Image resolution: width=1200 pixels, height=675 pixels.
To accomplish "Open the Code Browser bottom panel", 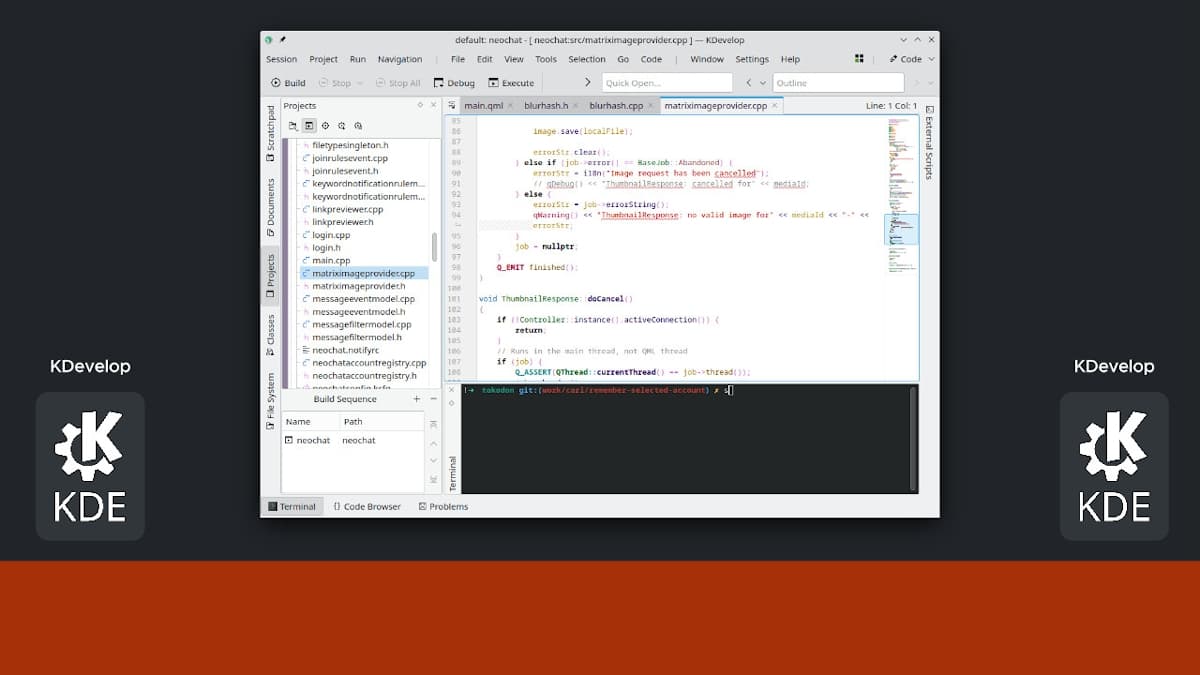I will point(367,506).
